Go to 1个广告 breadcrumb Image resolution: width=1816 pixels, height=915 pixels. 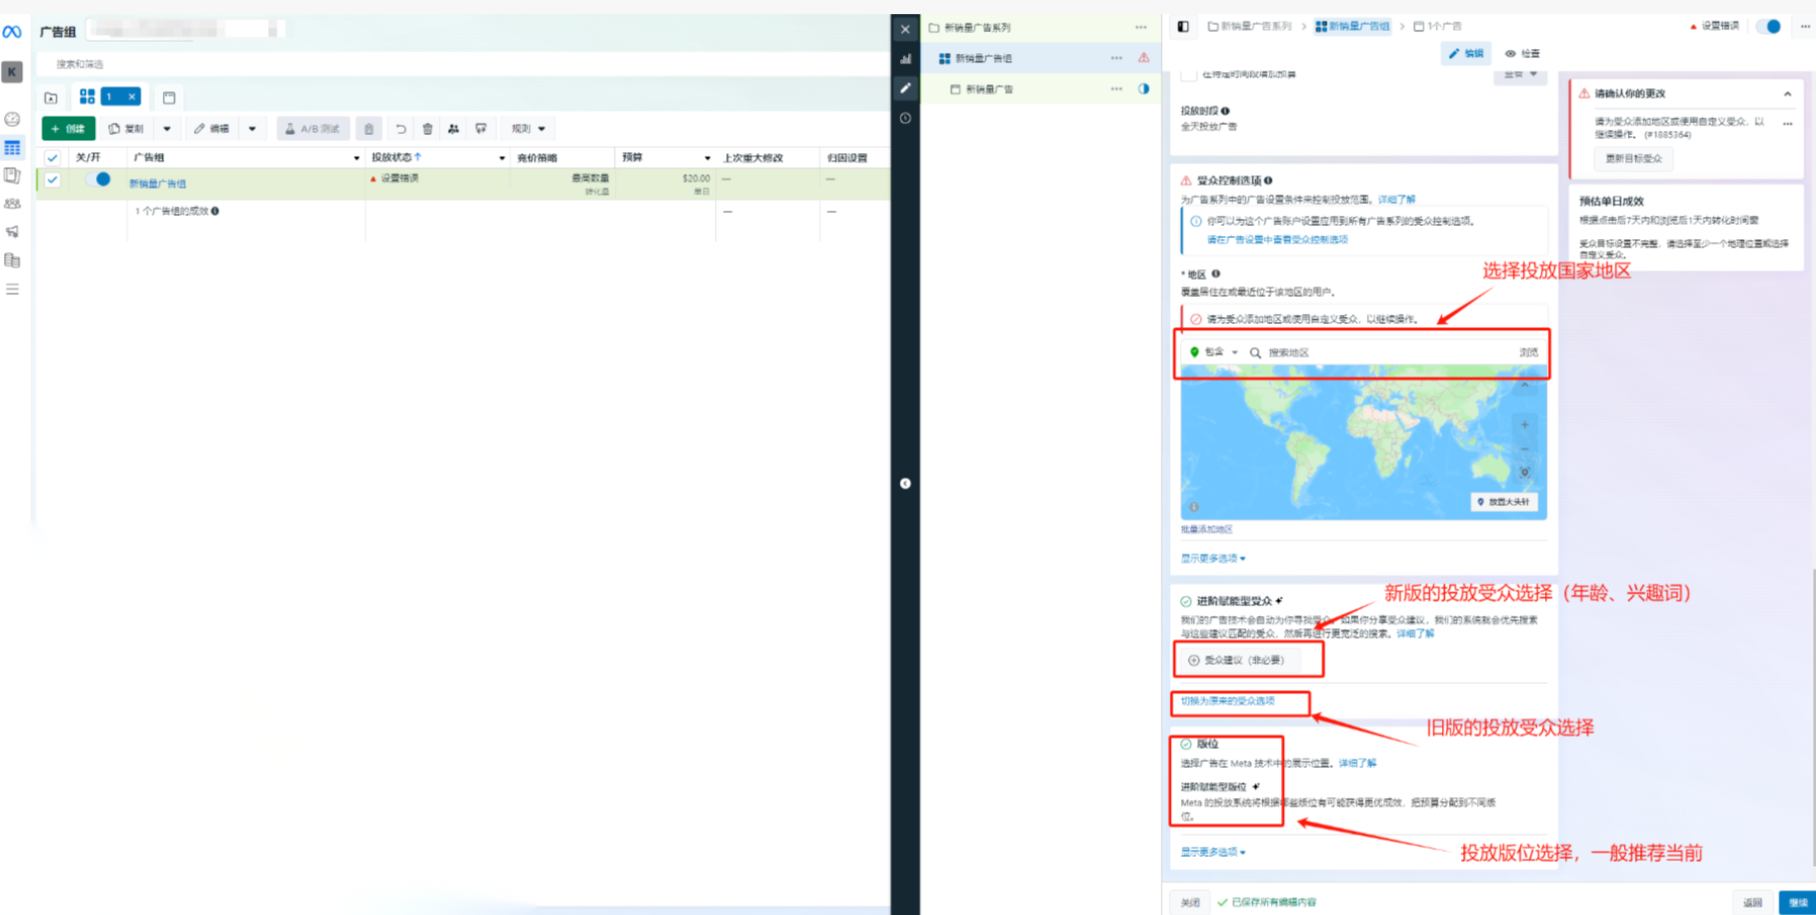(1437, 27)
